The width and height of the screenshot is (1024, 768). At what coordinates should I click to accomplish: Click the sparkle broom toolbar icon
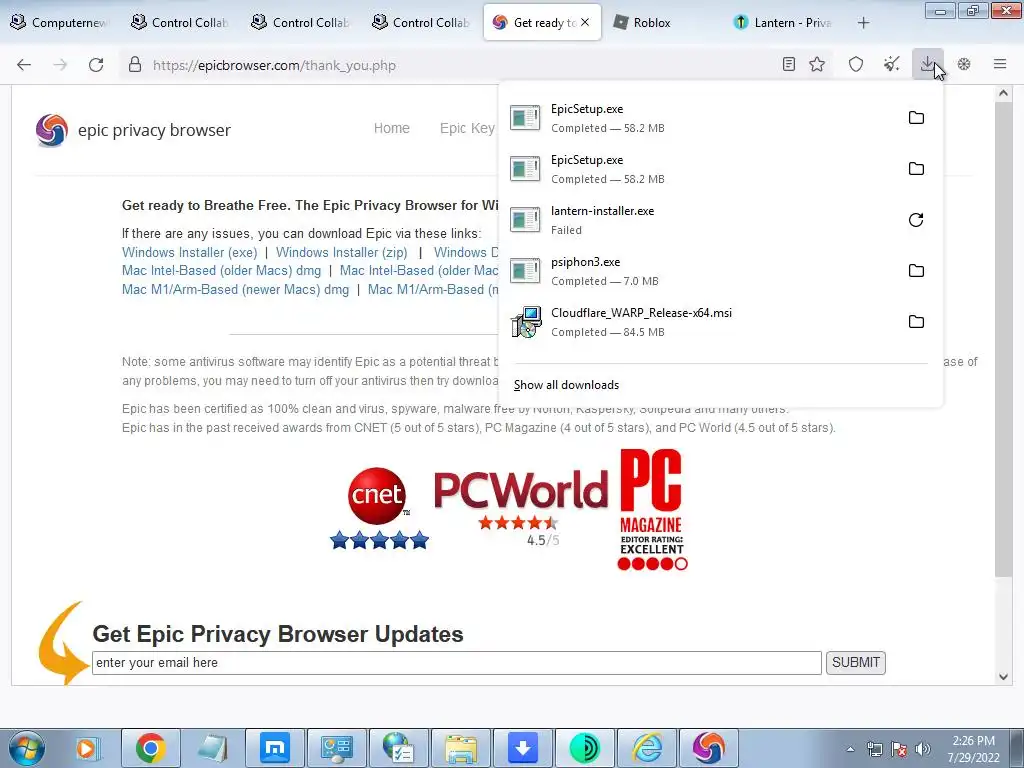coord(891,64)
